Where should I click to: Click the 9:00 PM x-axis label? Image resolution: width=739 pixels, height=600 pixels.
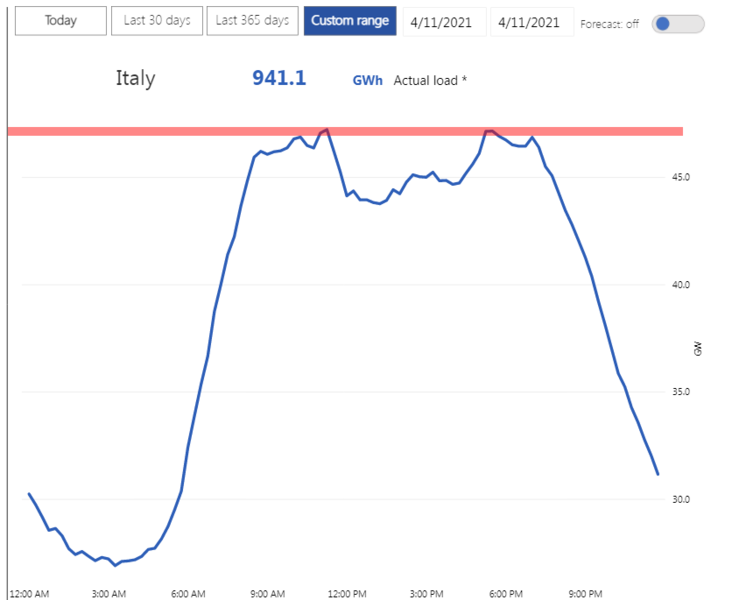(587, 594)
